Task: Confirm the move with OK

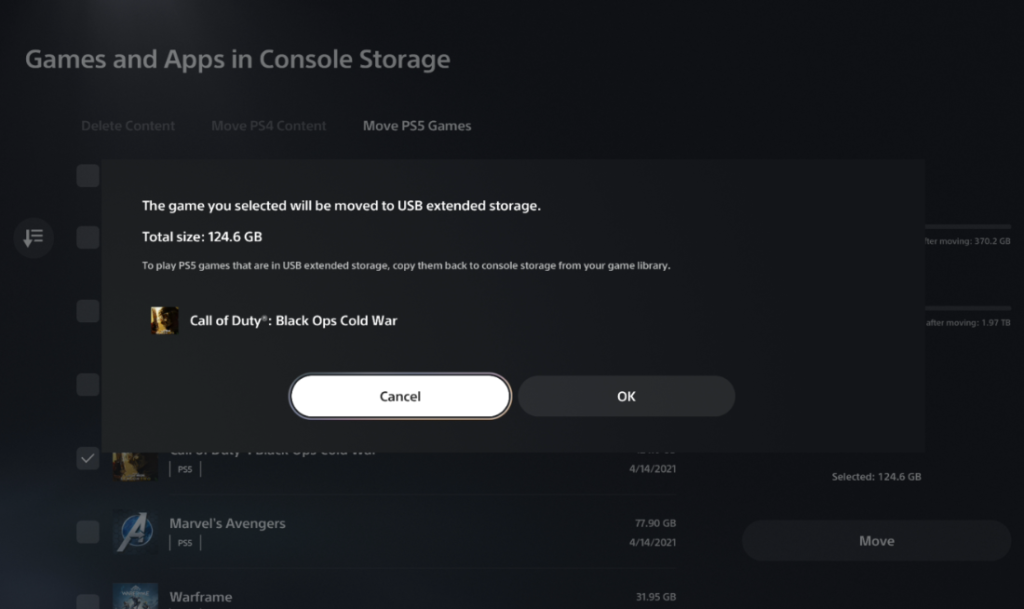Action: (626, 396)
